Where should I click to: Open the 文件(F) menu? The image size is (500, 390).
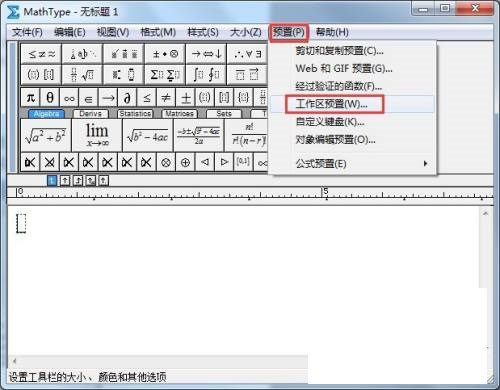coord(27,32)
